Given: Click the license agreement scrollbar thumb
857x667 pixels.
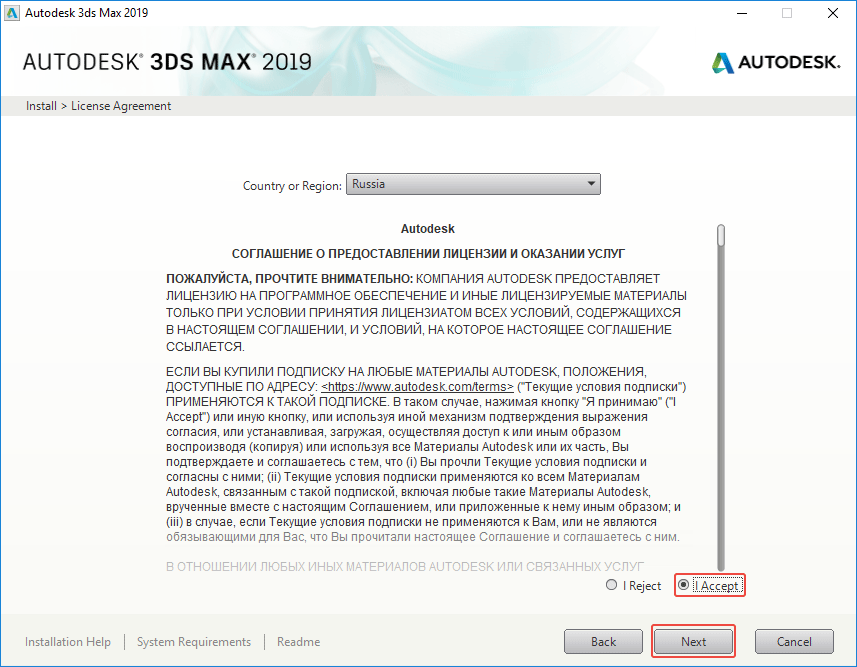Looking at the screenshot, I should click(721, 235).
